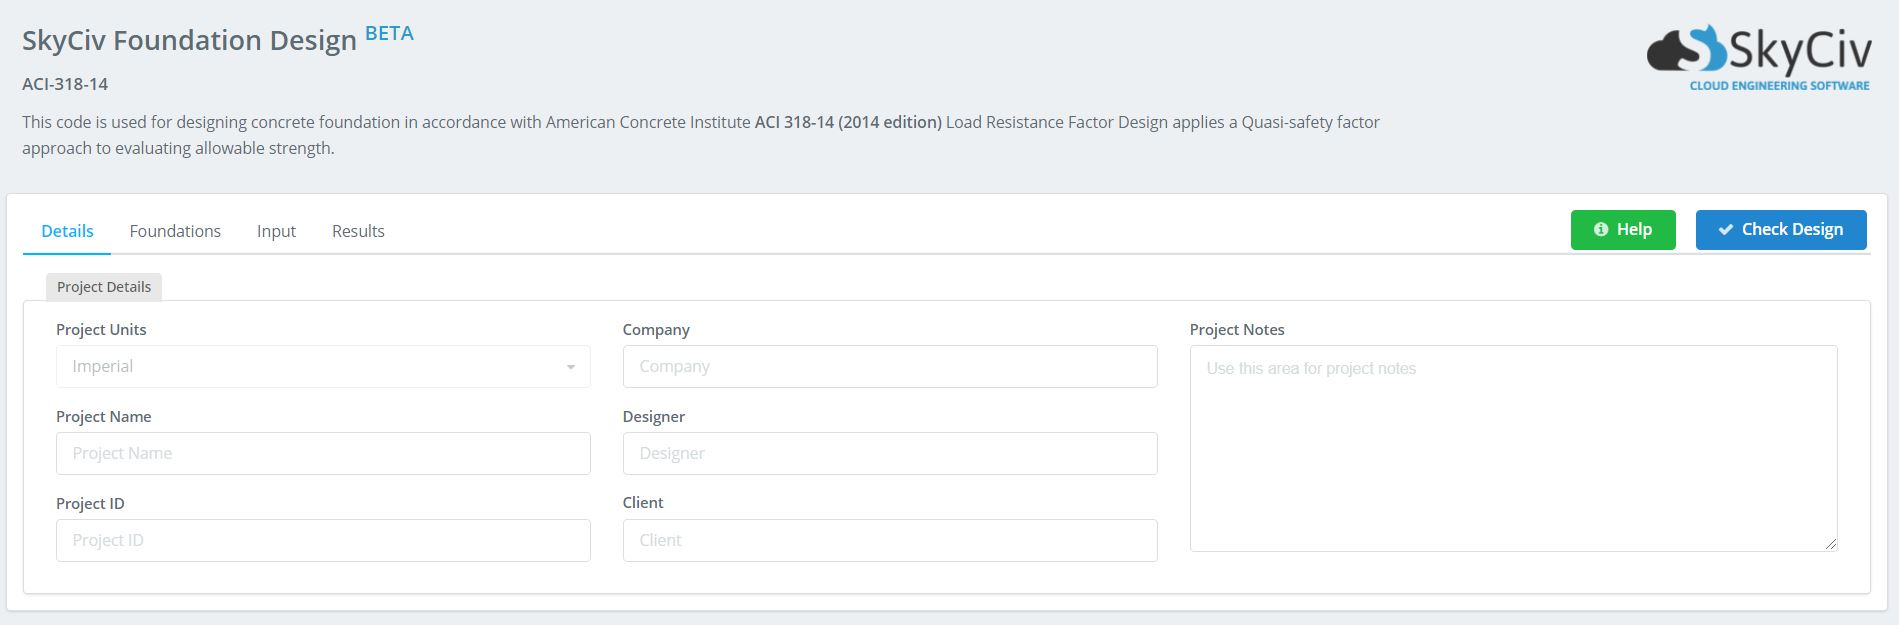Click inside the Project Notes text area
1899x625 pixels.
click(1512, 448)
